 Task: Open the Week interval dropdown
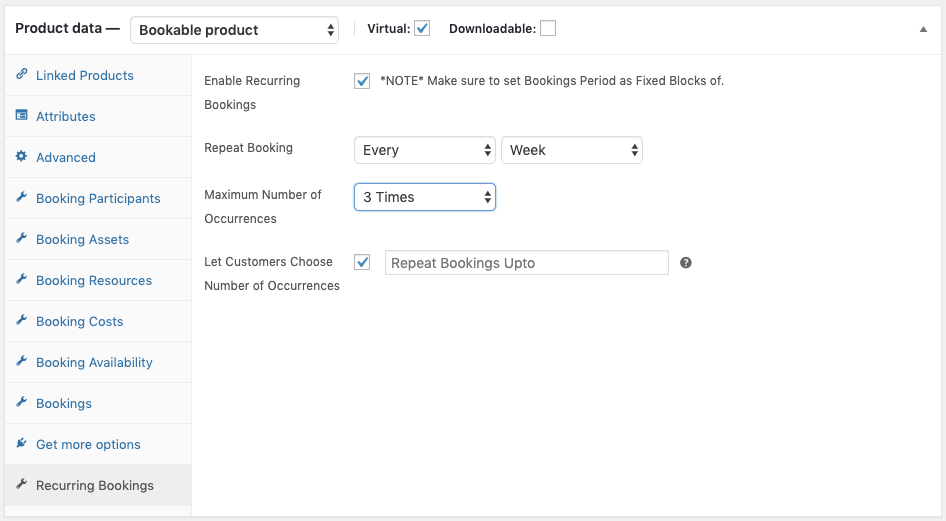click(572, 150)
